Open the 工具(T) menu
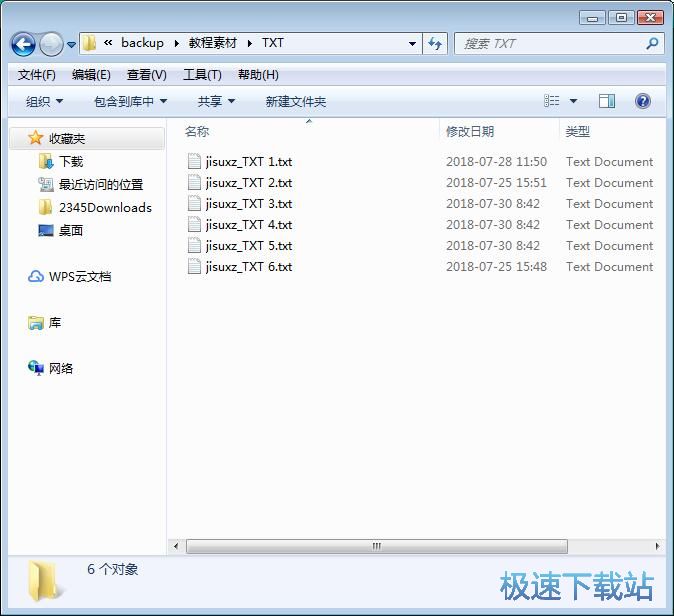This screenshot has width=674, height=616. (202, 75)
